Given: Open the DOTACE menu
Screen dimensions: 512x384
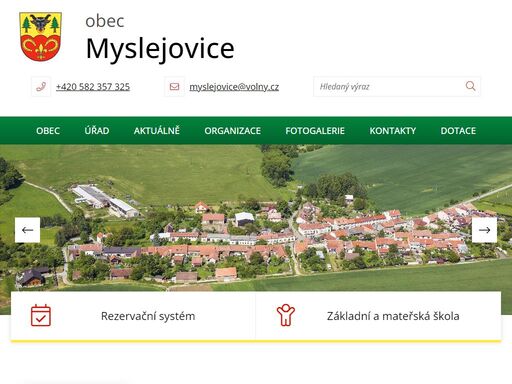Looking at the screenshot, I should coord(458,131).
